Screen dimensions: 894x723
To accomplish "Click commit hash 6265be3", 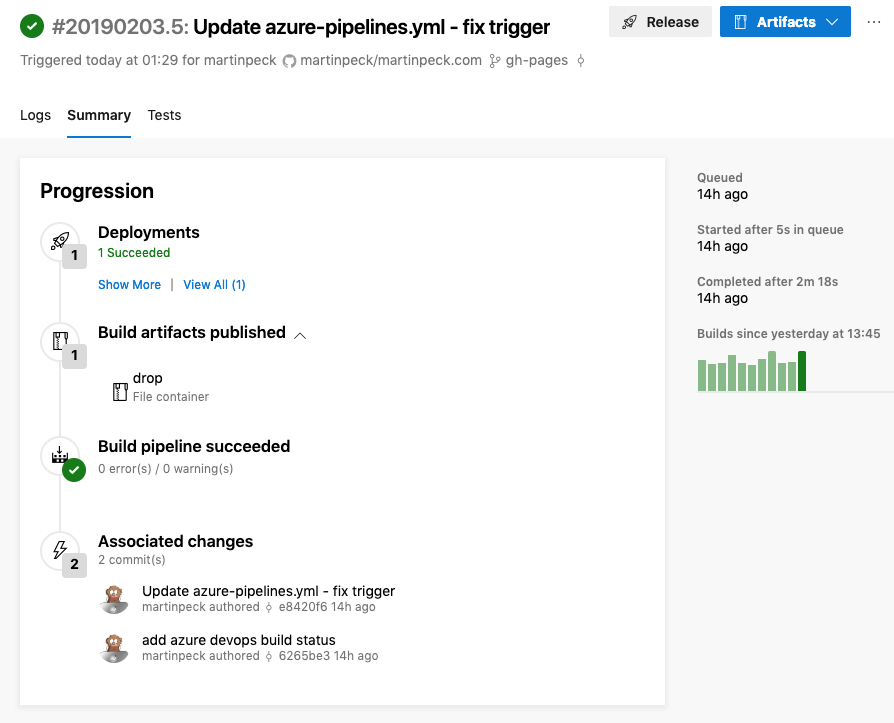I will (x=304, y=656).
